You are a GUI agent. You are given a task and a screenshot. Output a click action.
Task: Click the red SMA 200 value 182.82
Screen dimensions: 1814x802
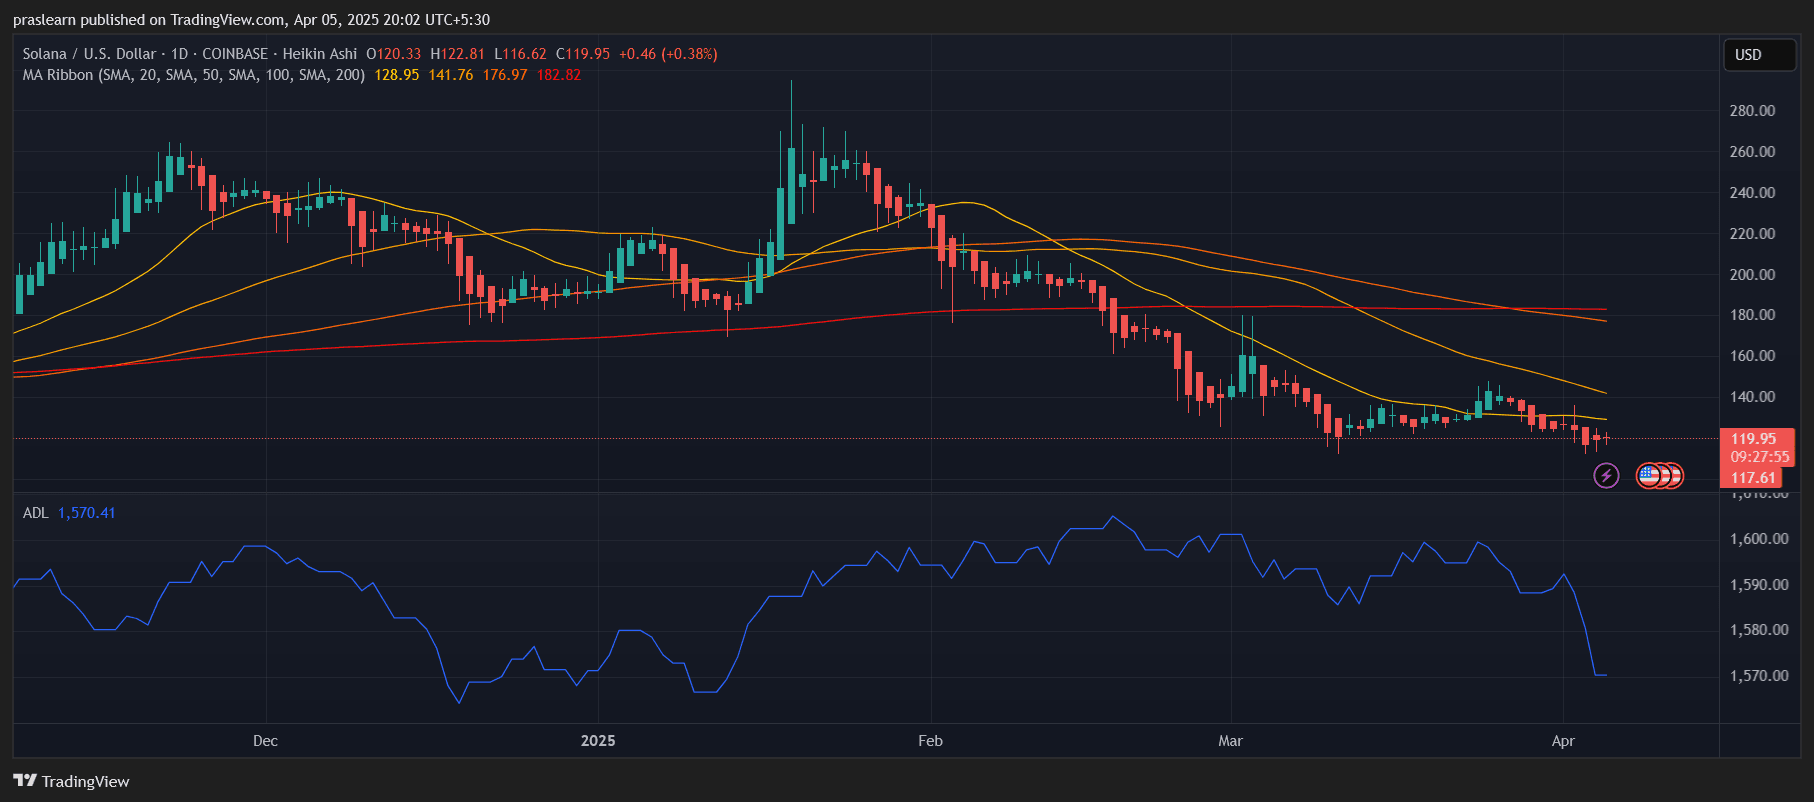pyautogui.click(x=558, y=75)
